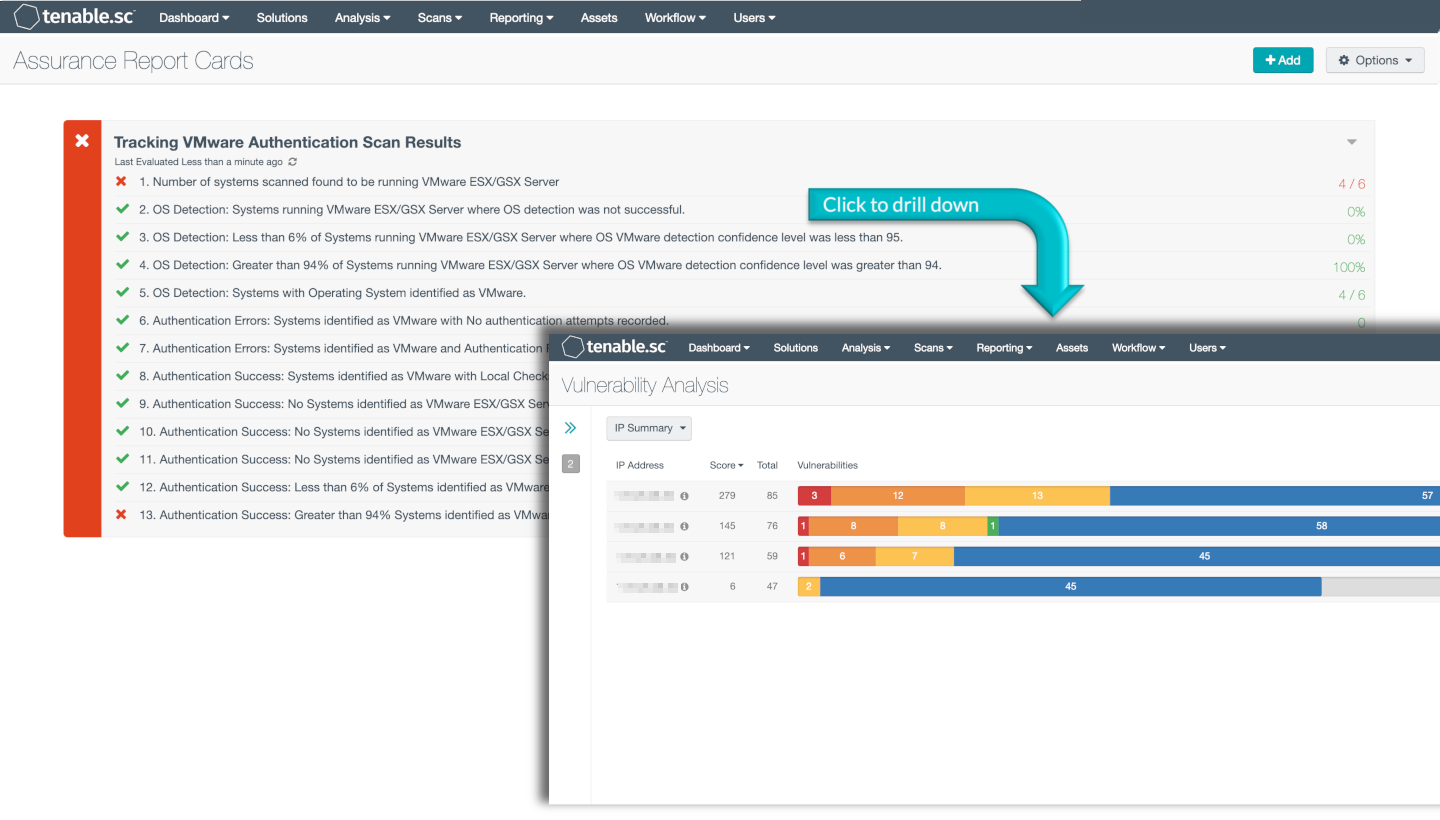Open Dashboard menu in the Vulnerability Analysis window
The width and height of the screenshot is (1440, 820).
719,348
